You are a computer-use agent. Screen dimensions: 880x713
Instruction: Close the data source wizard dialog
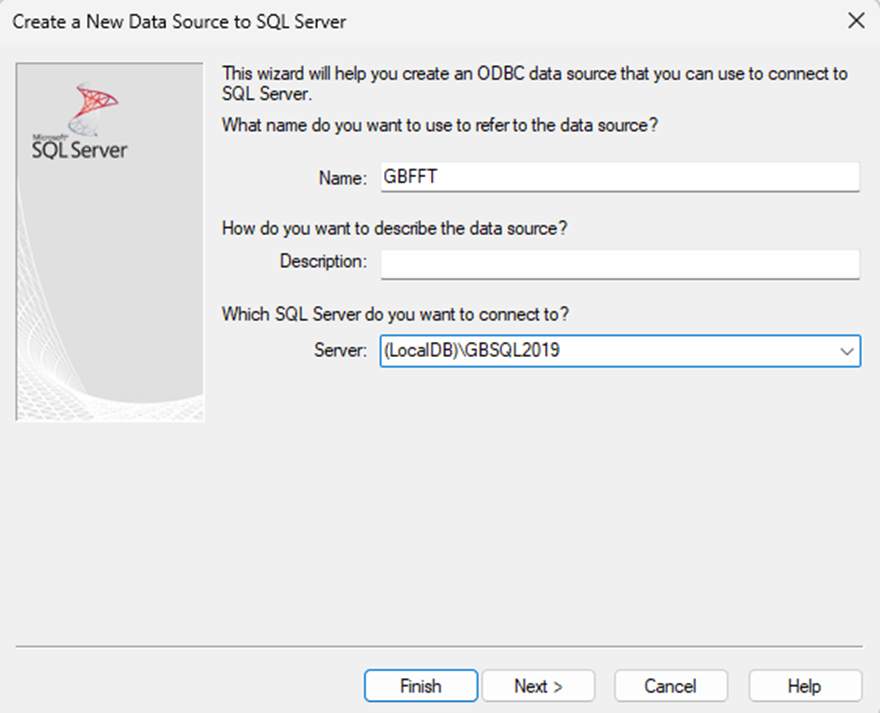[x=856, y=20]
